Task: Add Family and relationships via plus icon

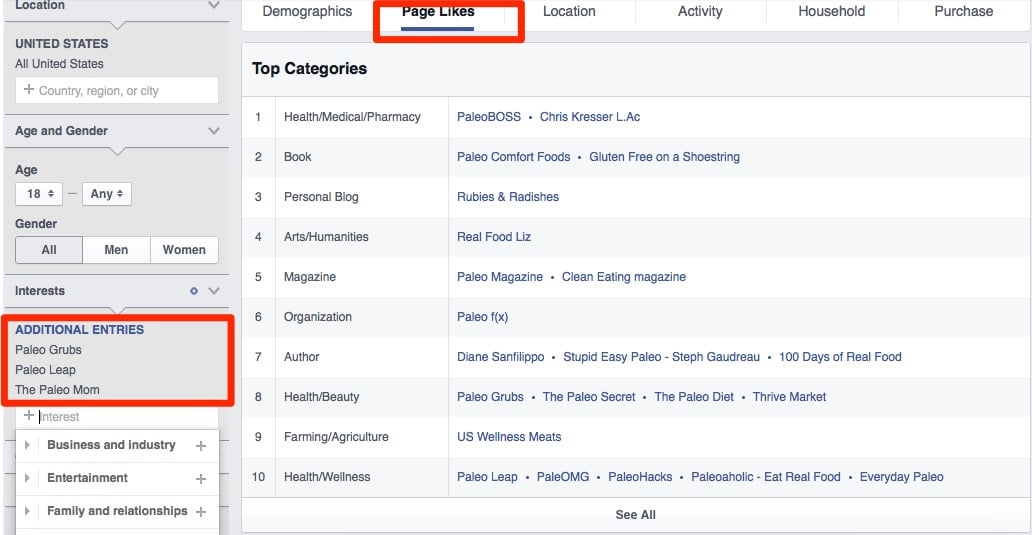Action: (x=201, y=512)
